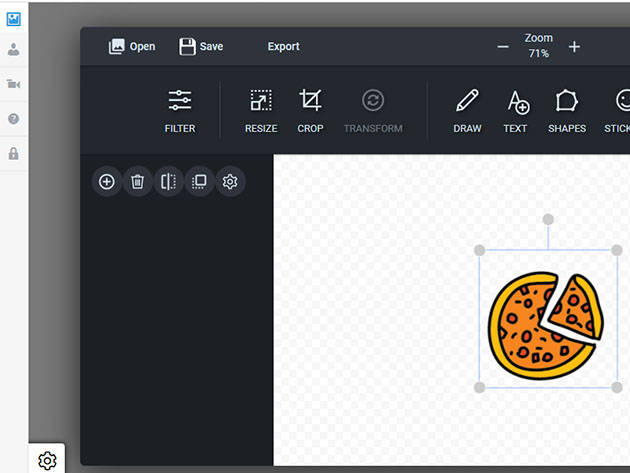
Task: Click the video camera icon in the left sidebar
Action: click(14, 84)
